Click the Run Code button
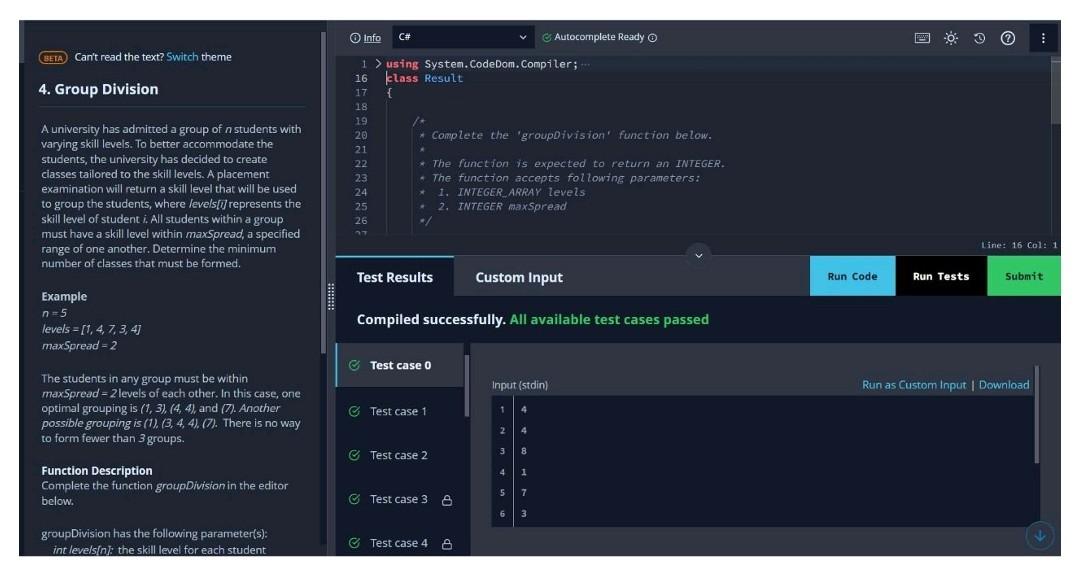Image resolution: width=1080 pixels, height=574 pixels. 852,276
